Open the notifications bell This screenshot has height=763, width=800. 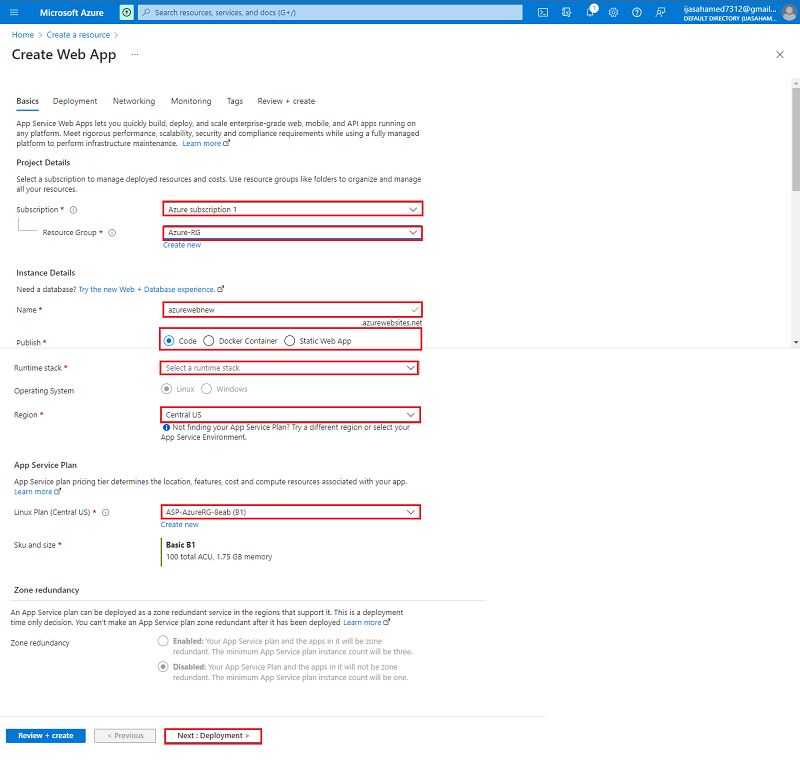tap(590, 12)
